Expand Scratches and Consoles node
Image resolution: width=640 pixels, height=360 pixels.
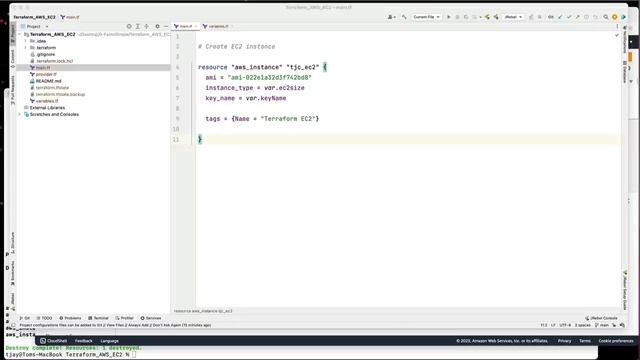tap(20, 114)
